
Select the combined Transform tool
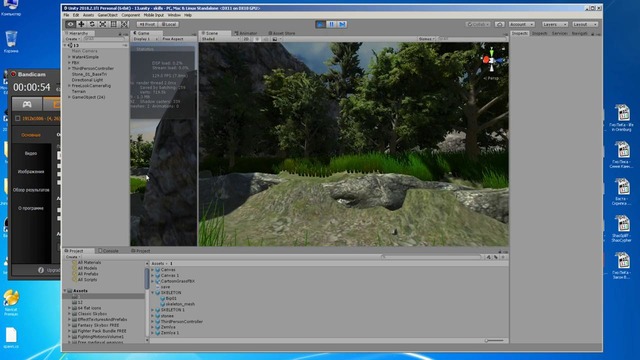[x=124, y=24]
